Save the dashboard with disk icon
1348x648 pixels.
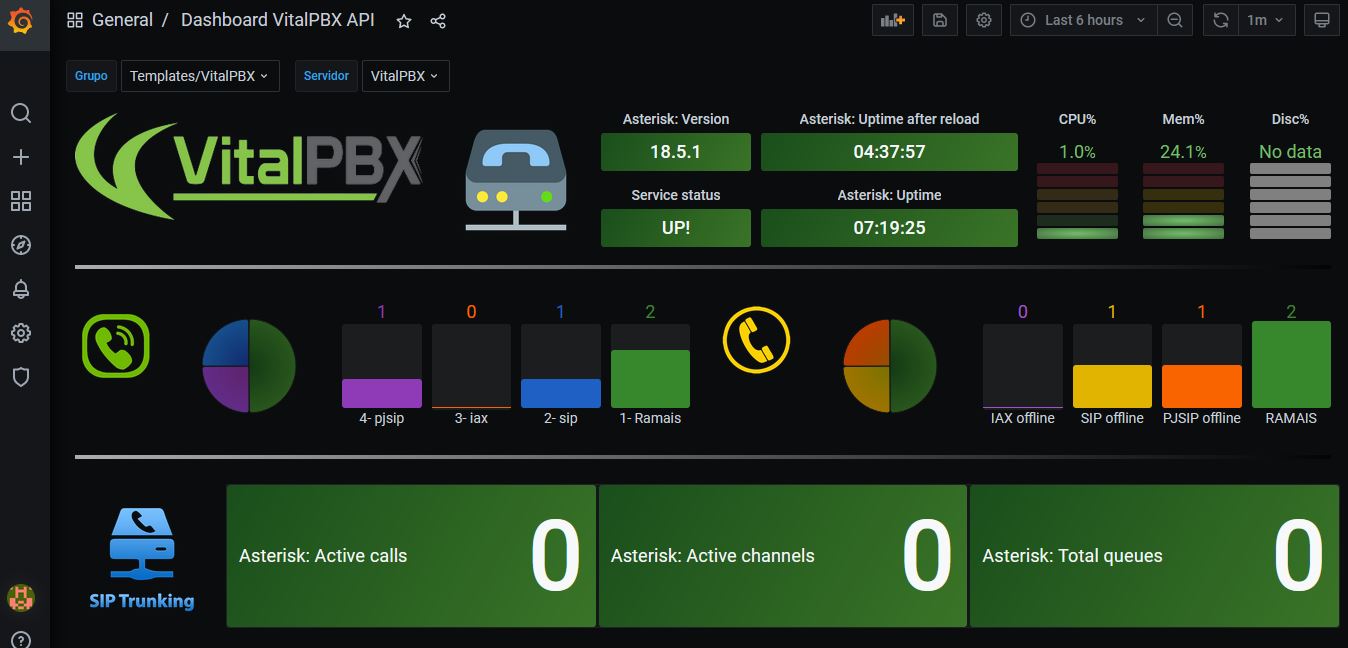940,20
